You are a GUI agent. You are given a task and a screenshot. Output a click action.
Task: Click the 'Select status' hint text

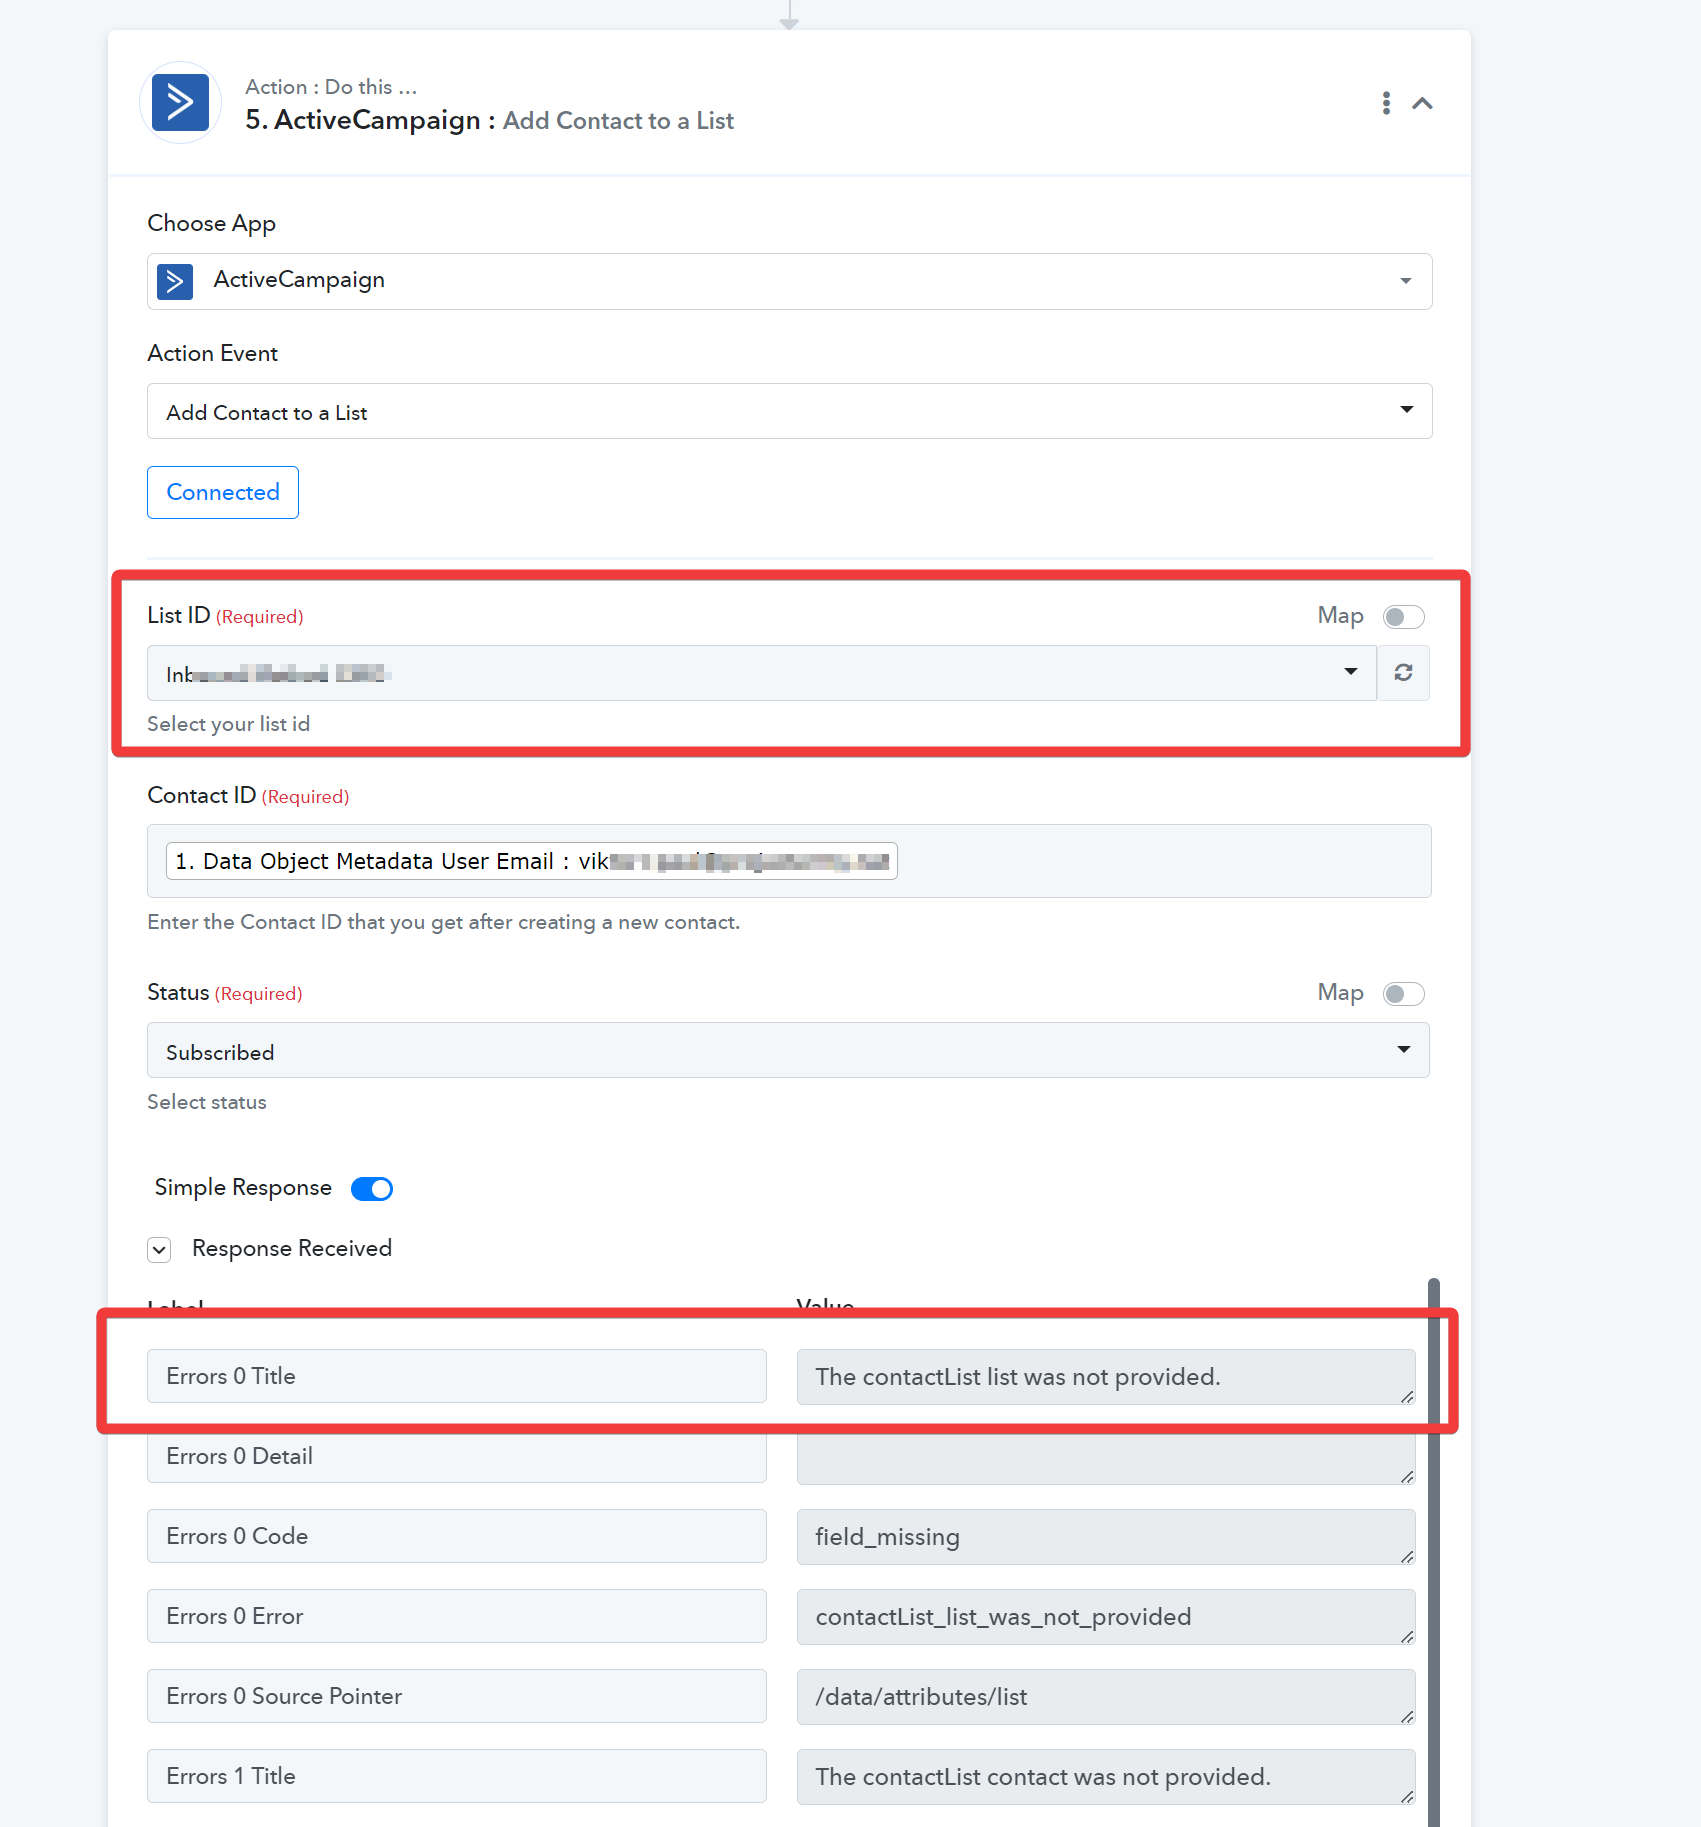point(207,1102)
